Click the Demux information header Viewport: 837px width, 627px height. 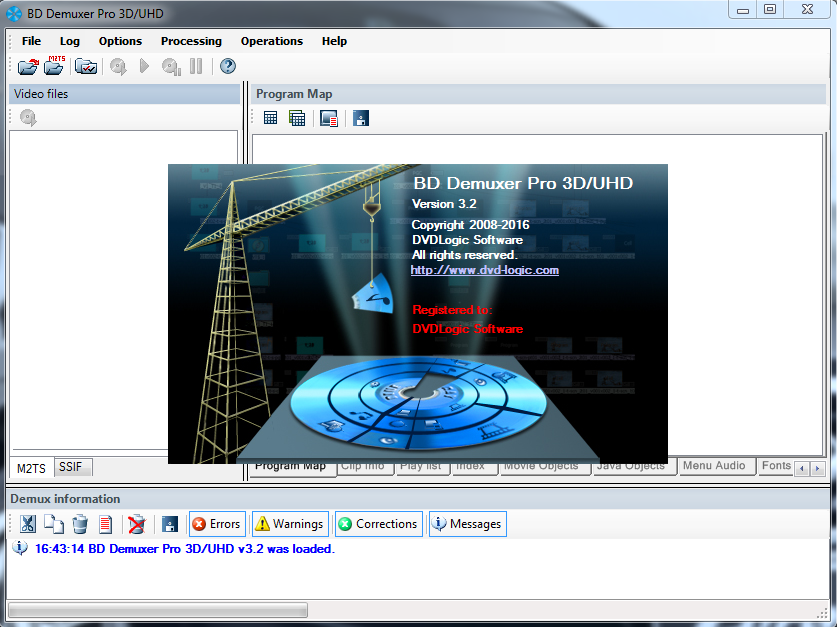pyautogui.click(x=417, y=499)
